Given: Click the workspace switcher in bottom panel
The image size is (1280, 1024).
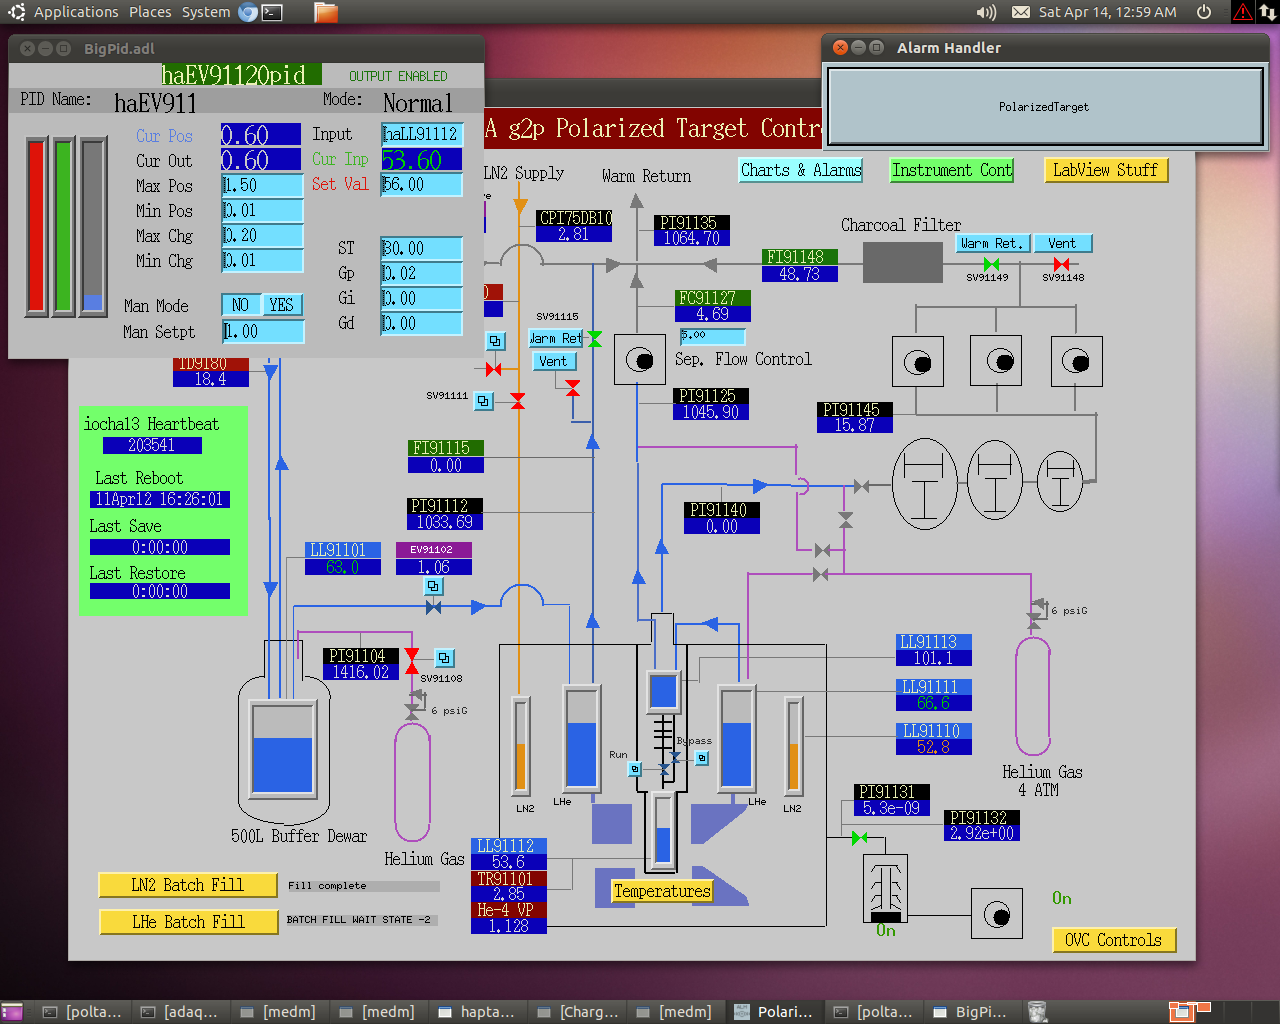Looking at the screenshot, I should point(1190,1012).
